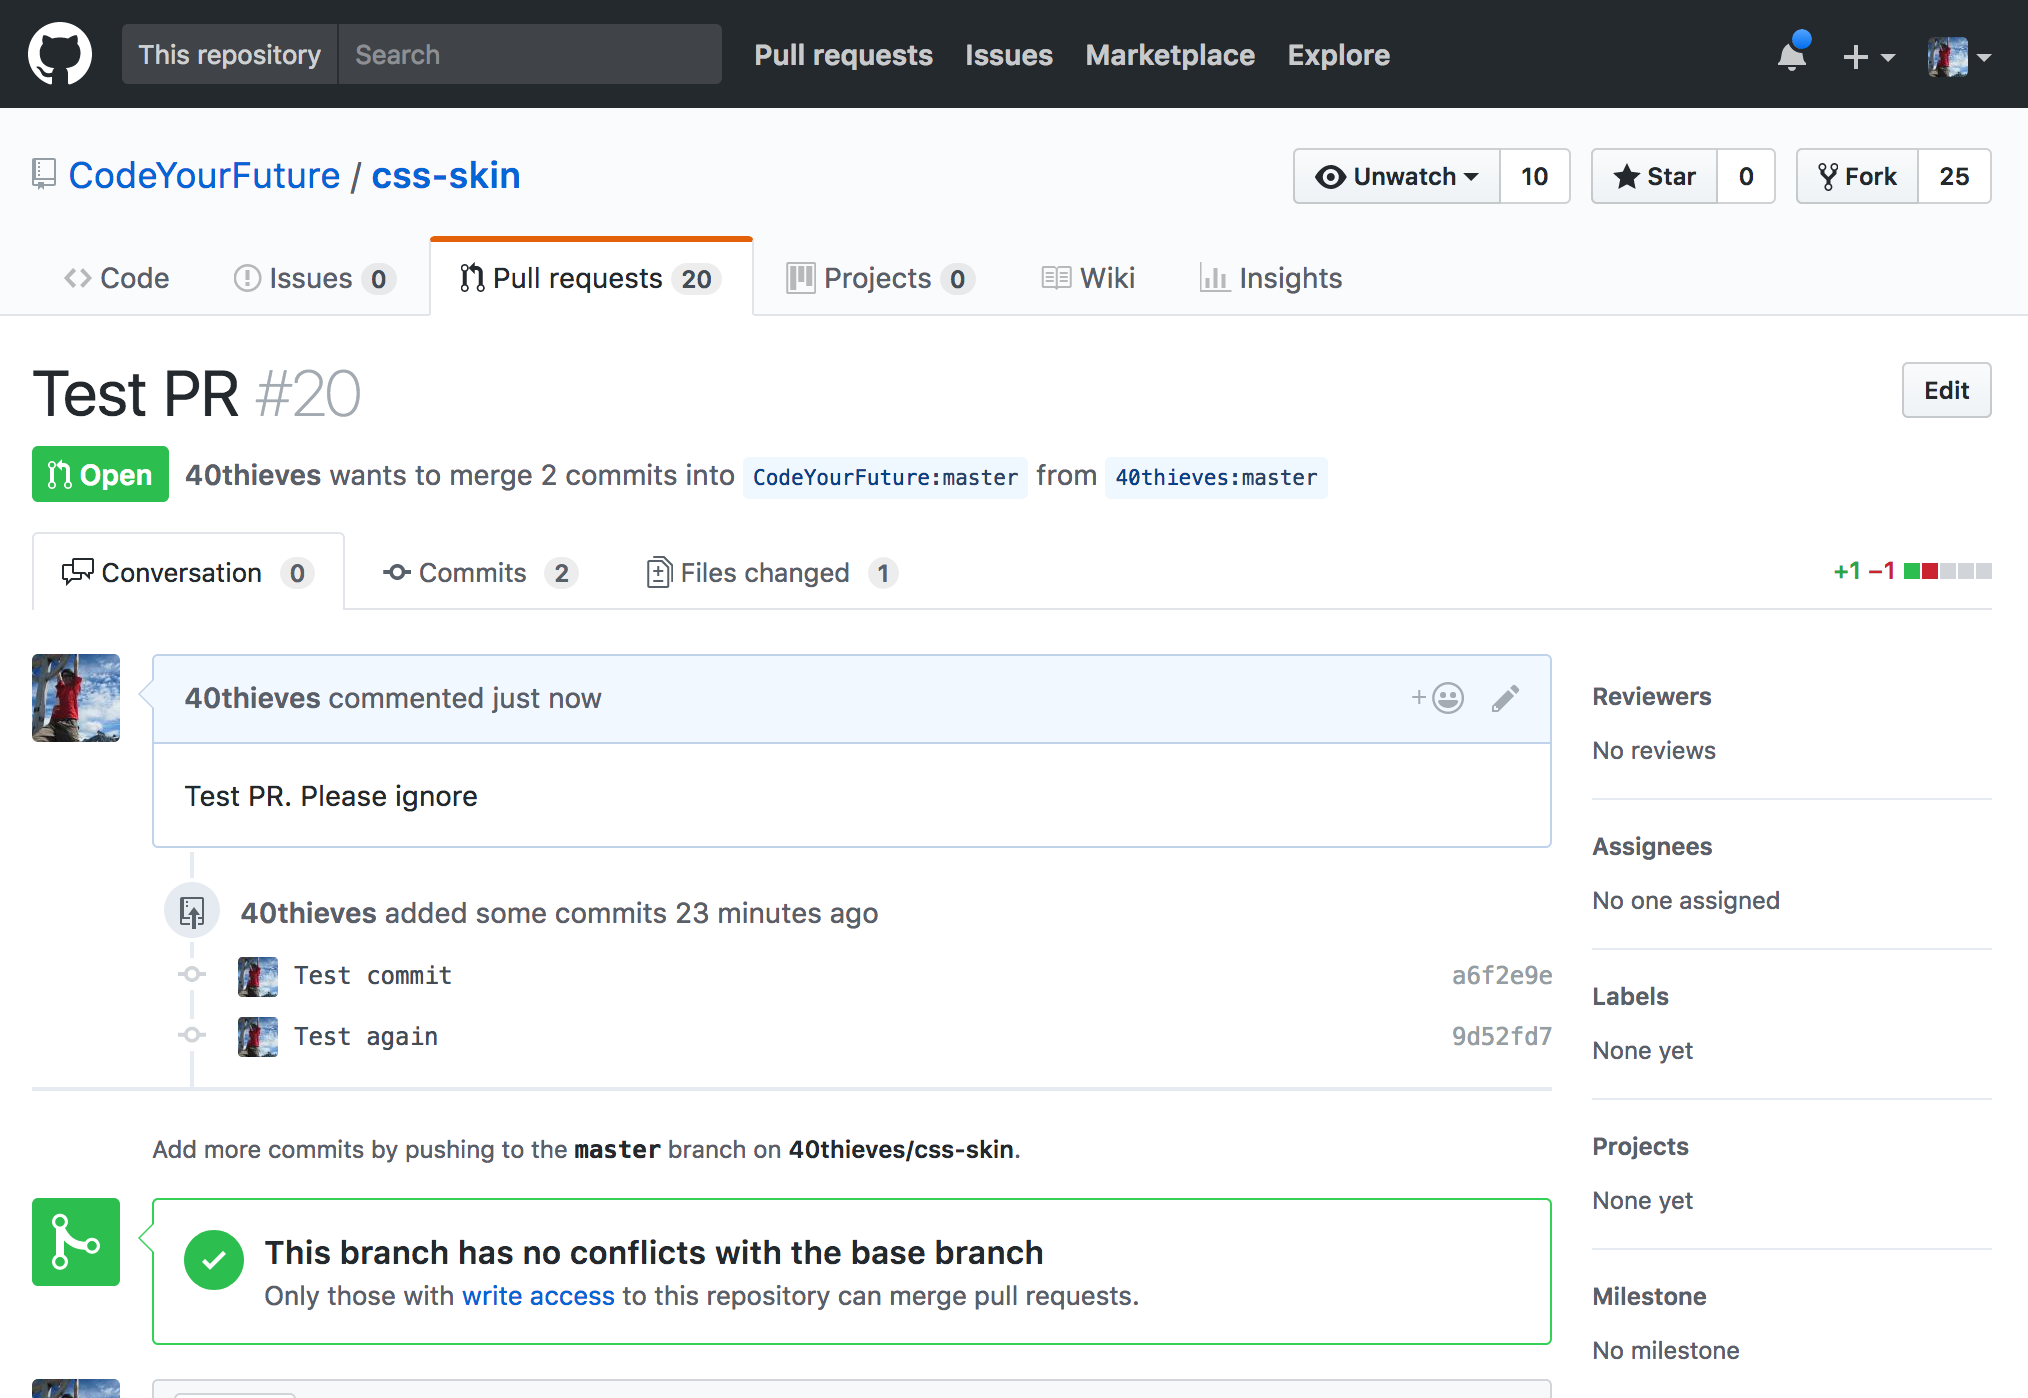
Task: Open the Issues repository tab
Action: click(315, 278)
